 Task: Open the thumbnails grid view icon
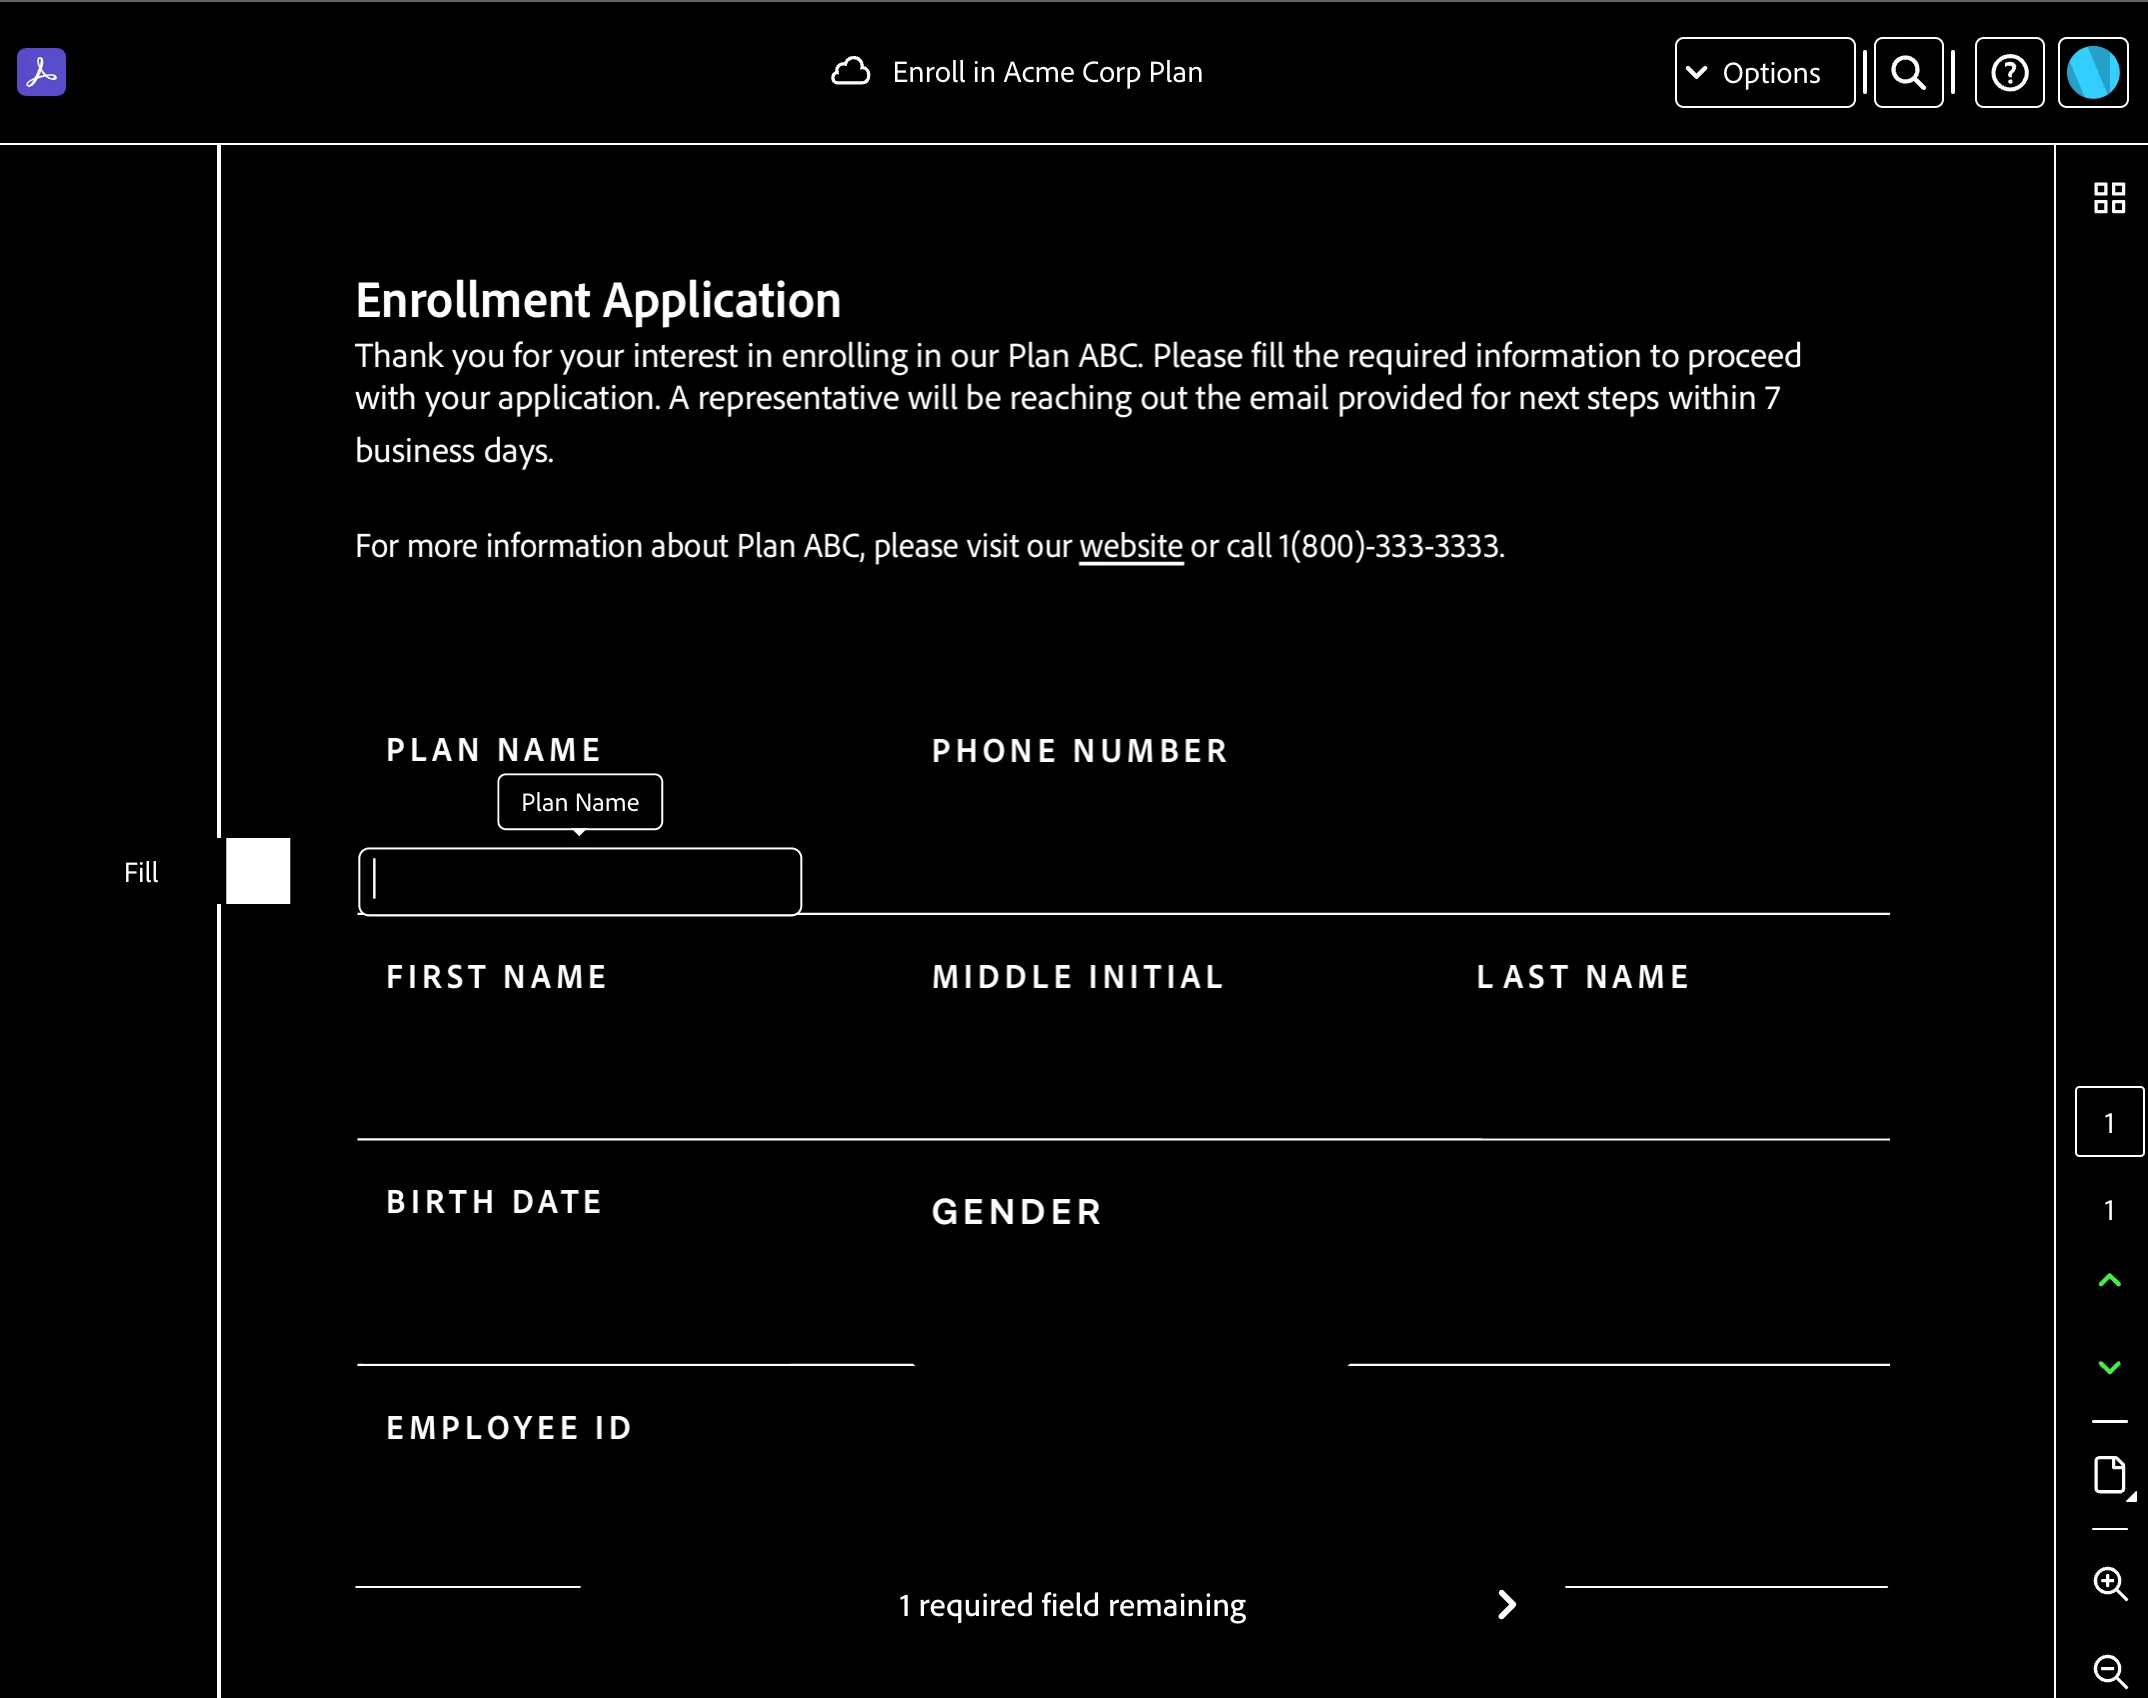click(2109, 197)
